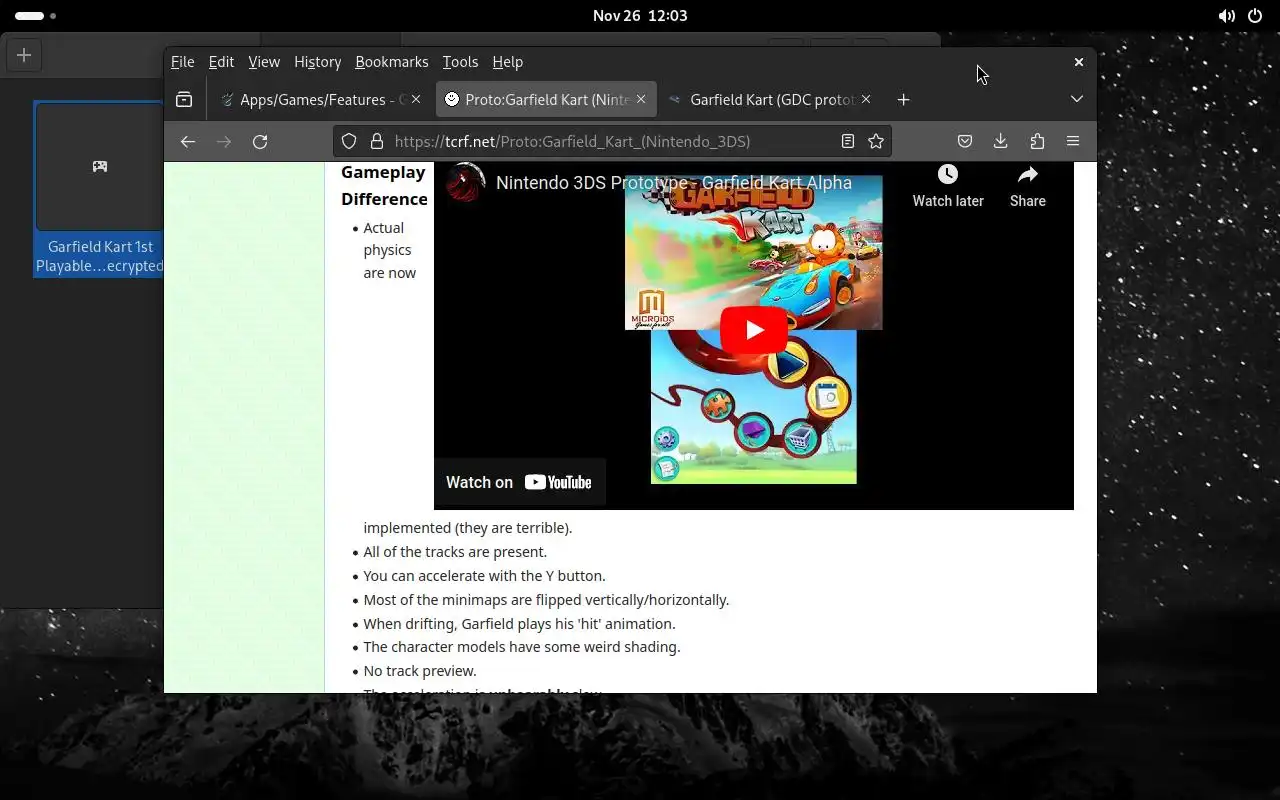Click Share on the video
This screenshot has height=800, width=1280.
1028,186
